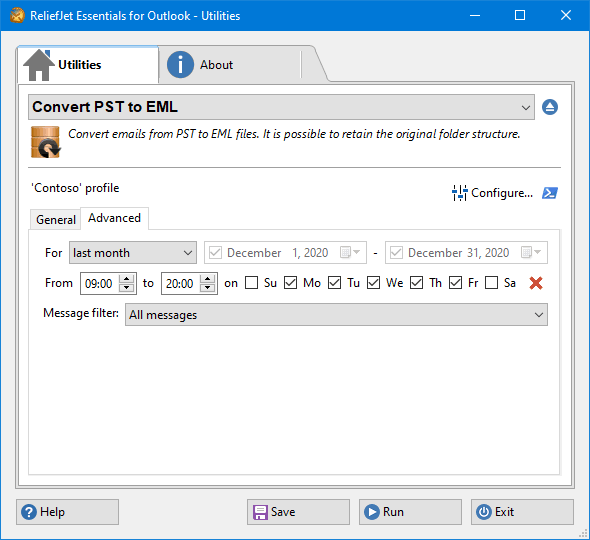Screen dimensions: 590x540
Task: Open the 'last month' period dropdown
Action: [132, 253]
